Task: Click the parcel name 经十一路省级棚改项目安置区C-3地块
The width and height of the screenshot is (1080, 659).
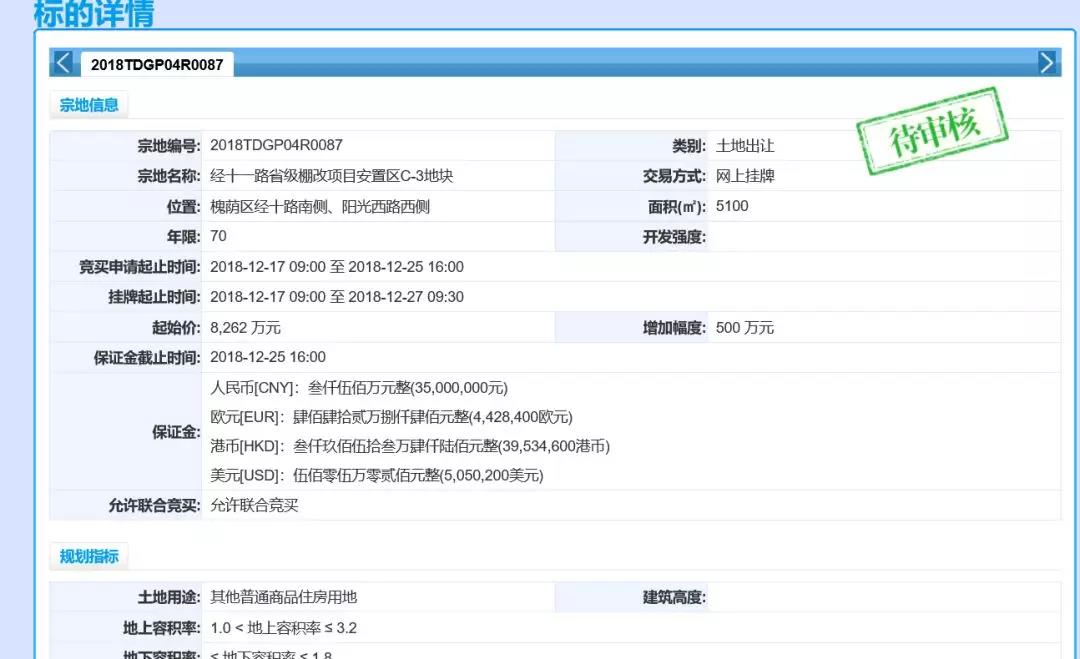Action: click(331, 176)
